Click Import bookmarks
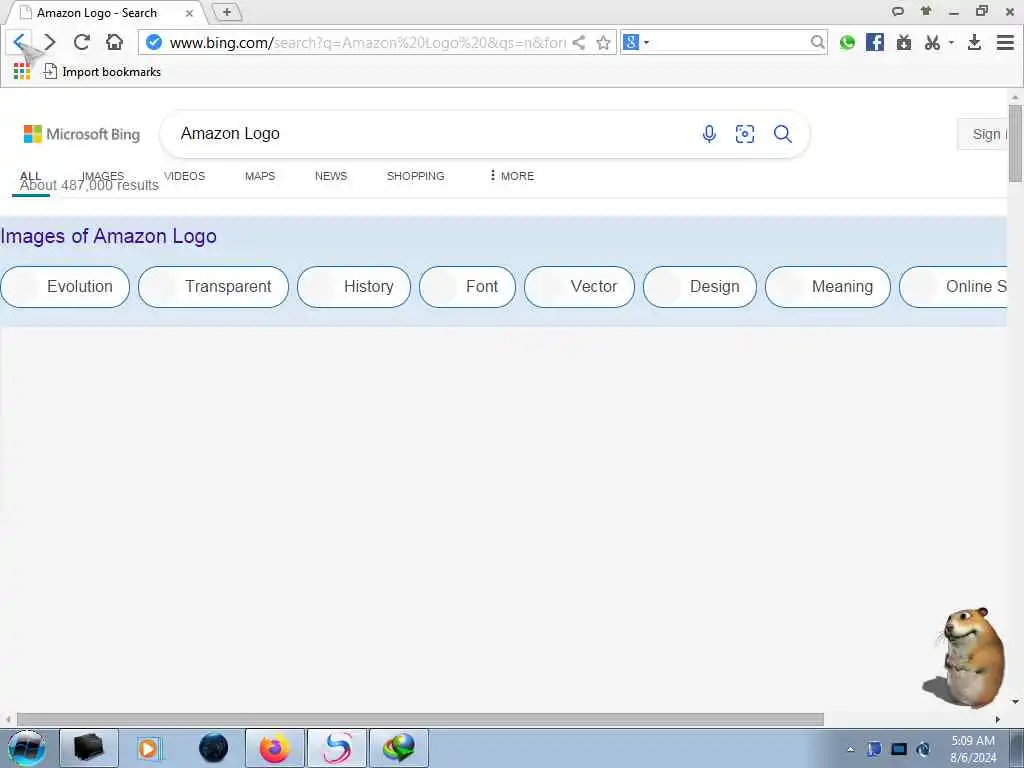Screen dimensions: 1024x768 pos(103,72)
